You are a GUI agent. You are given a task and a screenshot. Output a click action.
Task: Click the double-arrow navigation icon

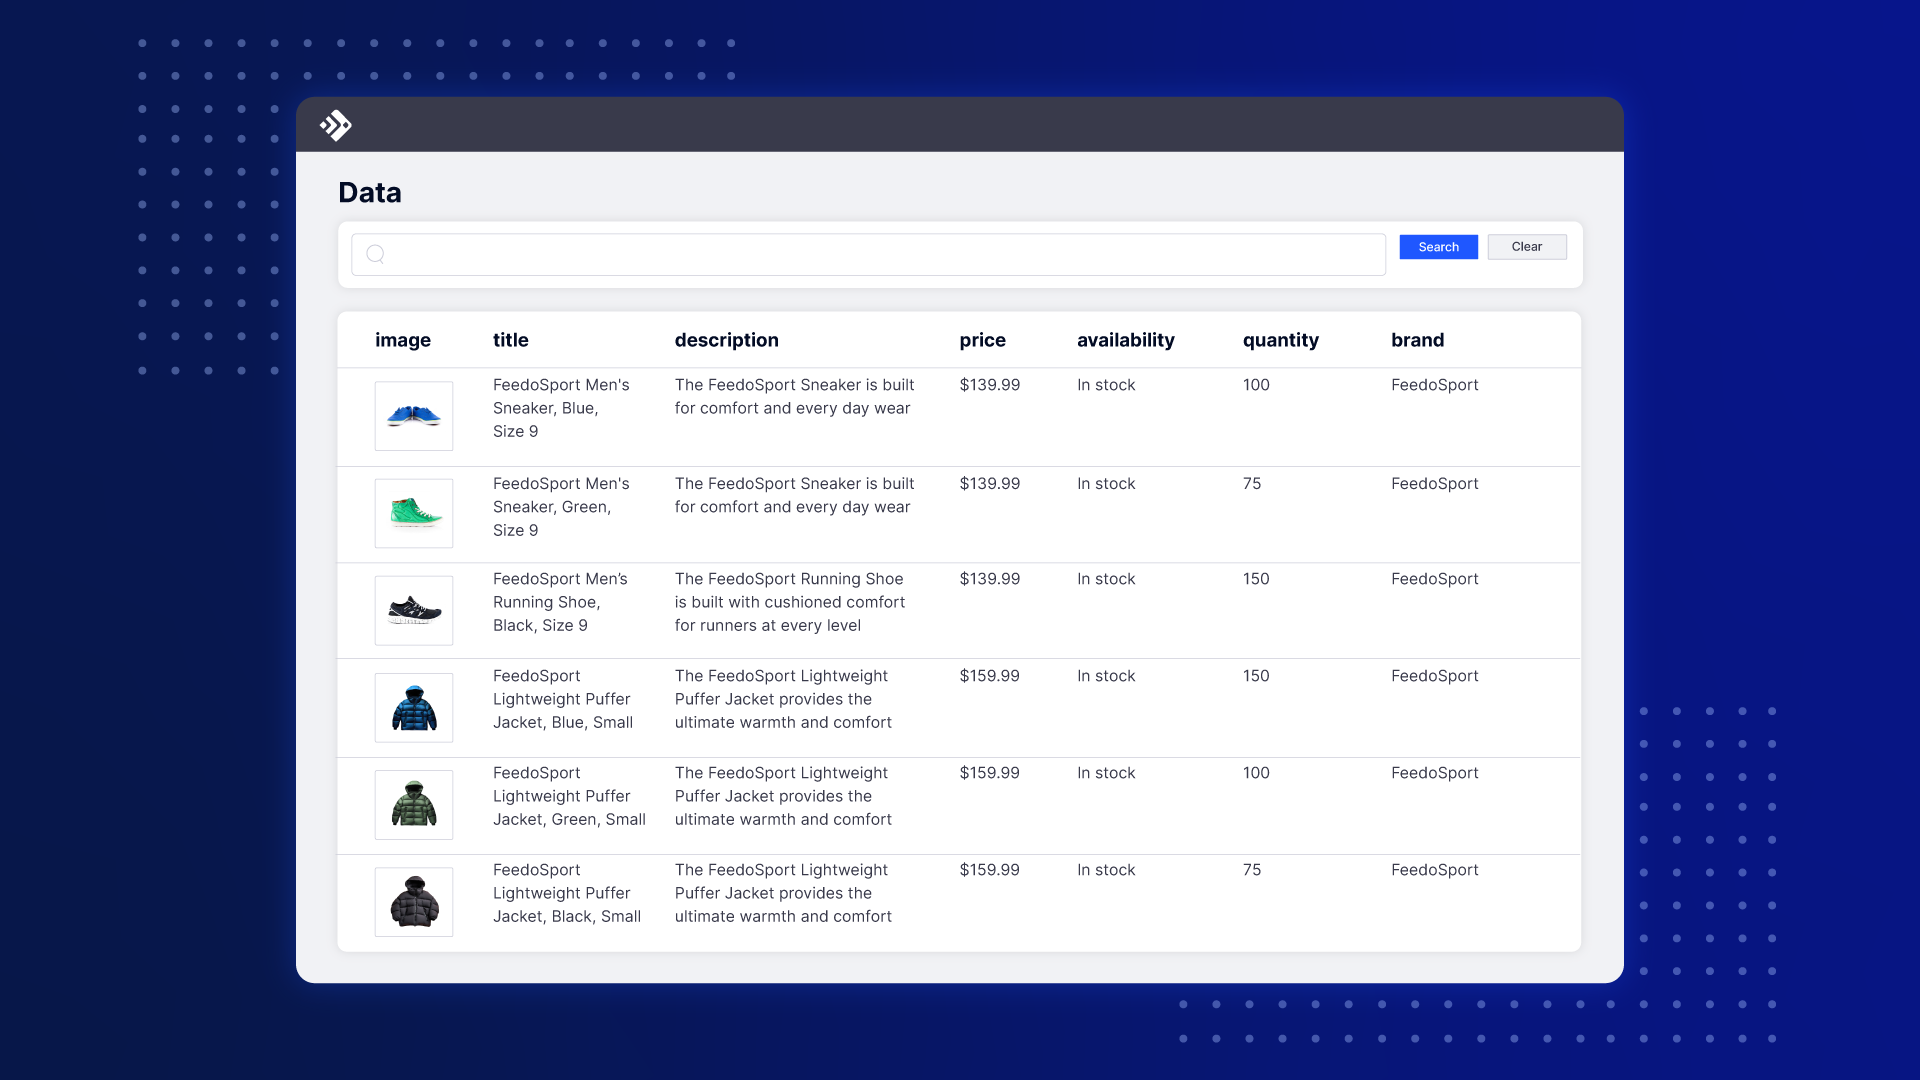pyautogui.click(x=335, y=124)
